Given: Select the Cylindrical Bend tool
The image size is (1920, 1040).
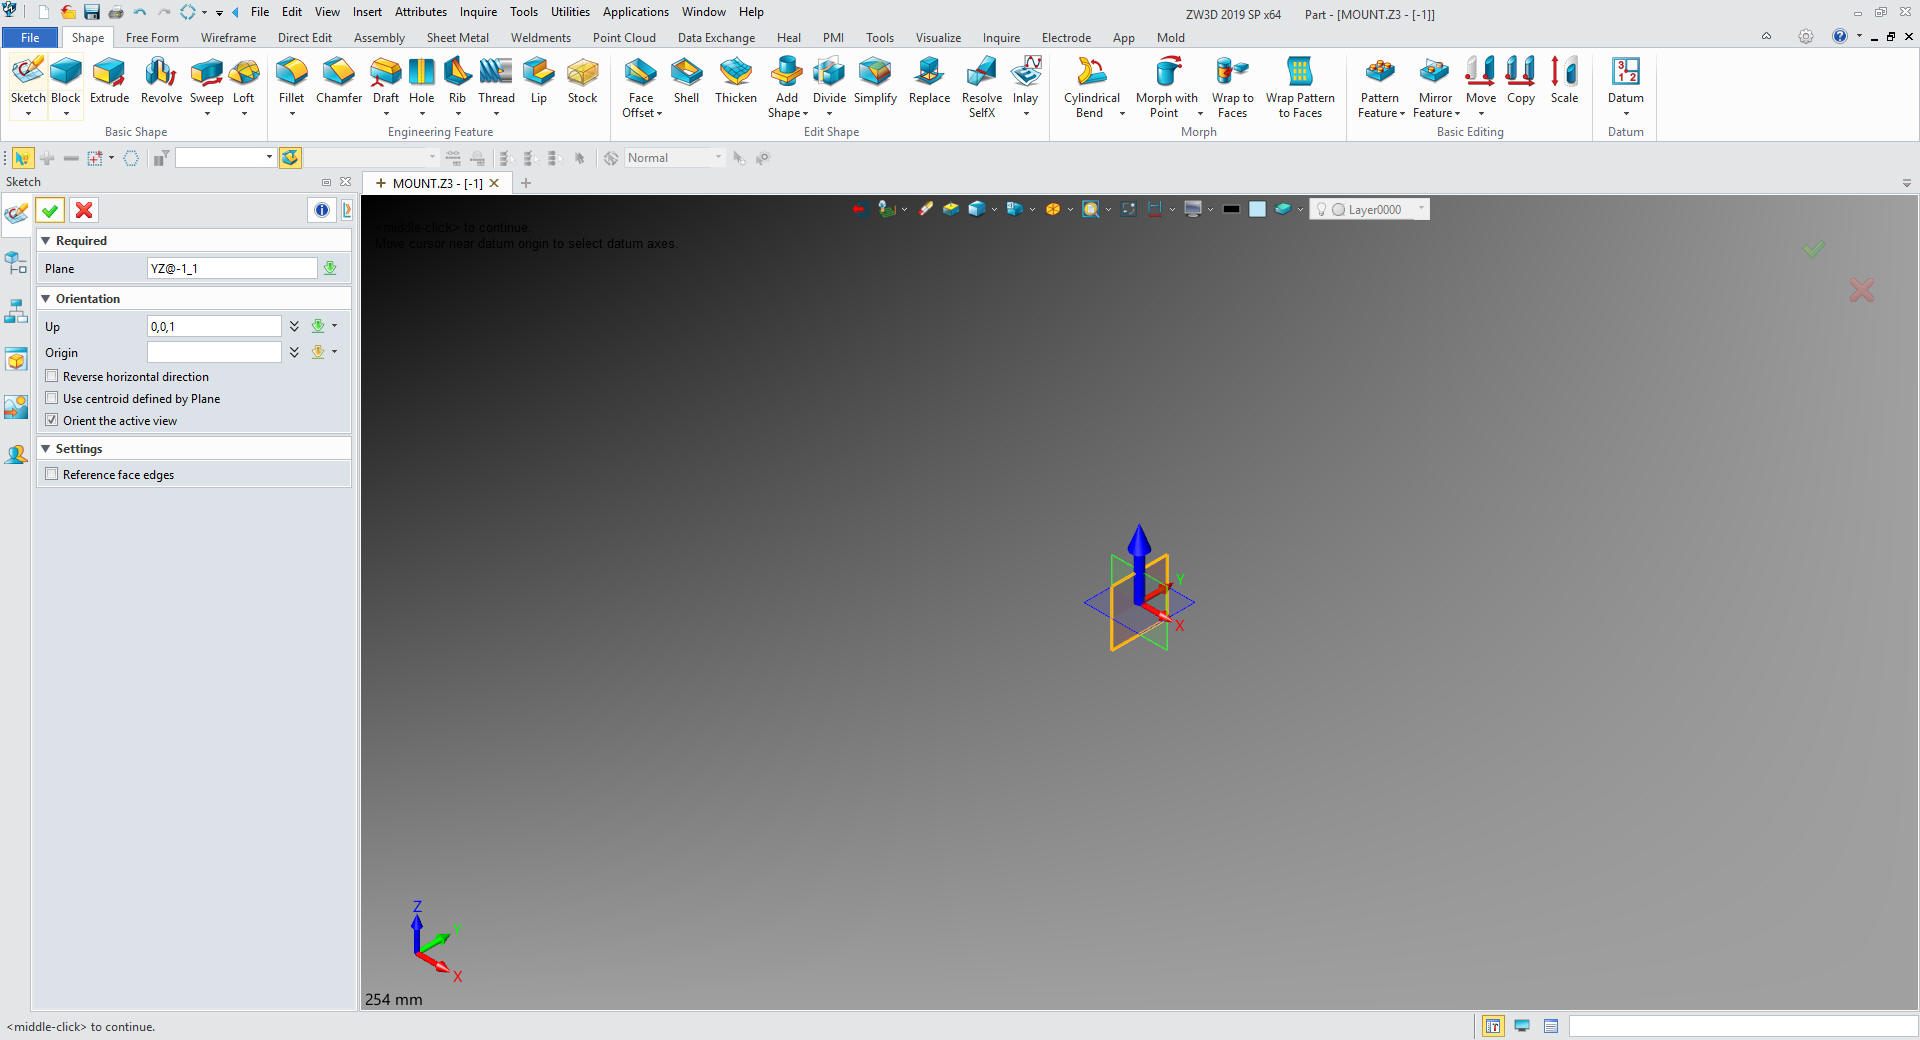Looking at the screenshot, I should tap(1091, 87).
